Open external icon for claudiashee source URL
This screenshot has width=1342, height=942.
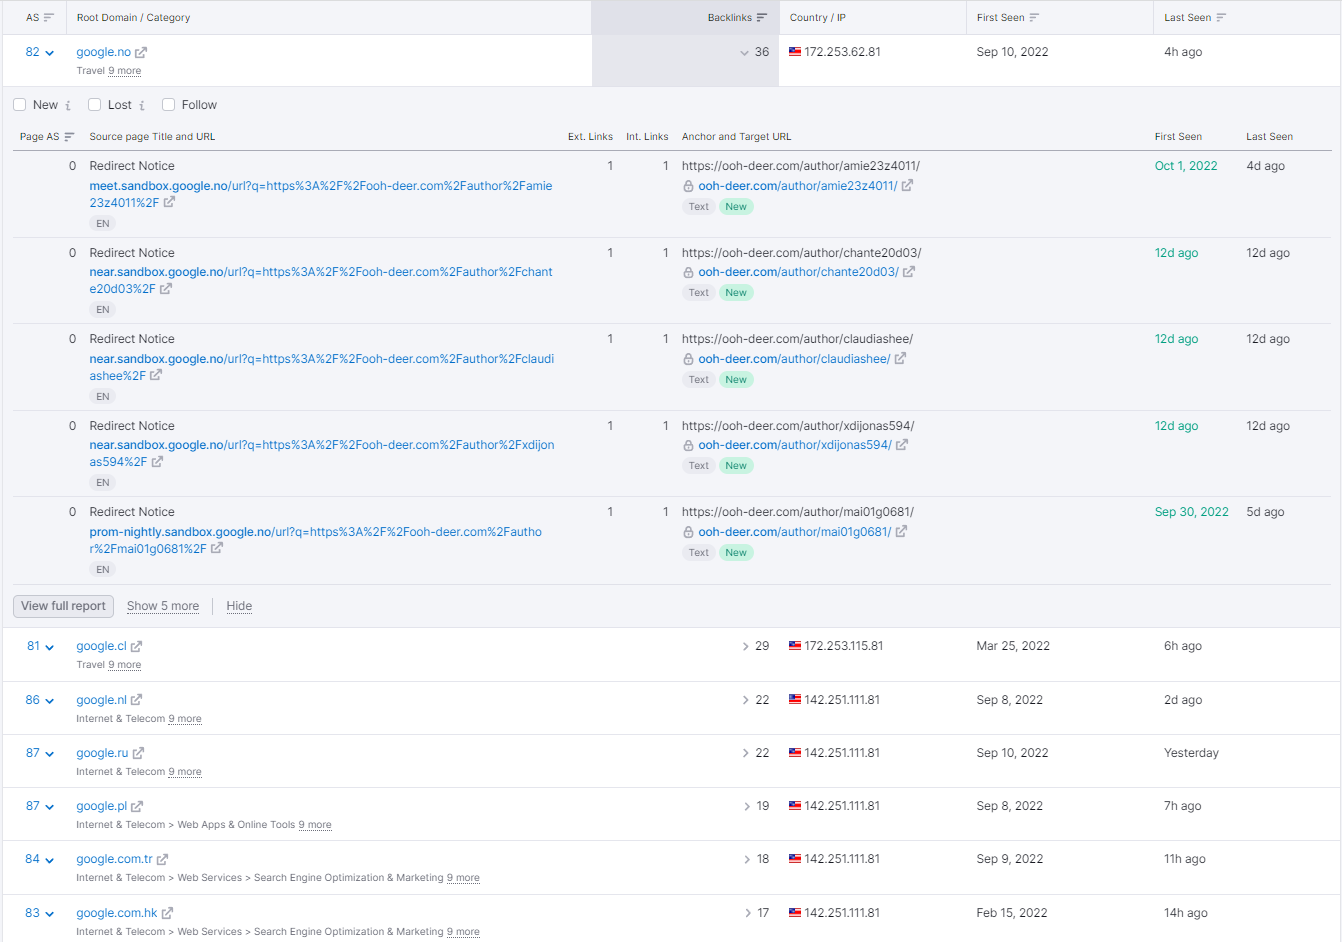pos(156,376)
